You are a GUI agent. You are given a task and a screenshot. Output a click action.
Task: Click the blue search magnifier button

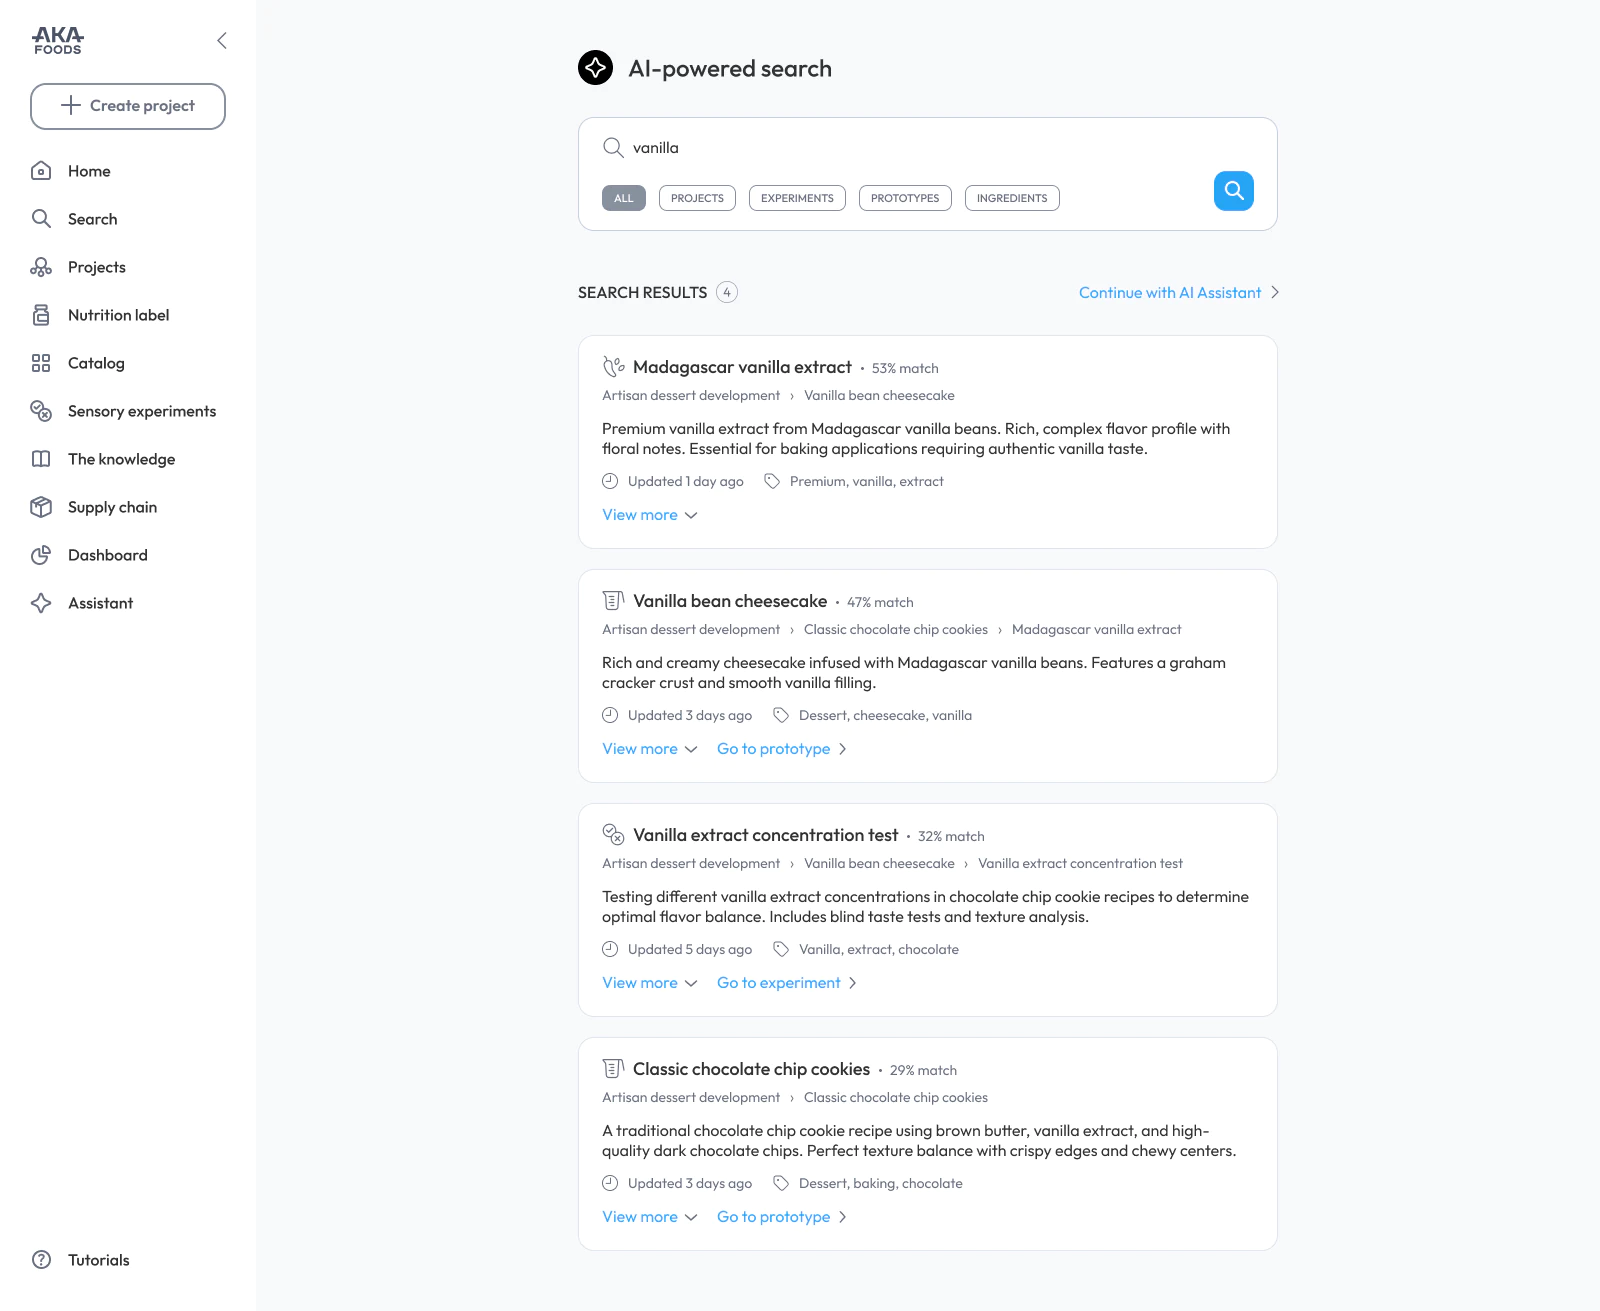(1233, 191)
